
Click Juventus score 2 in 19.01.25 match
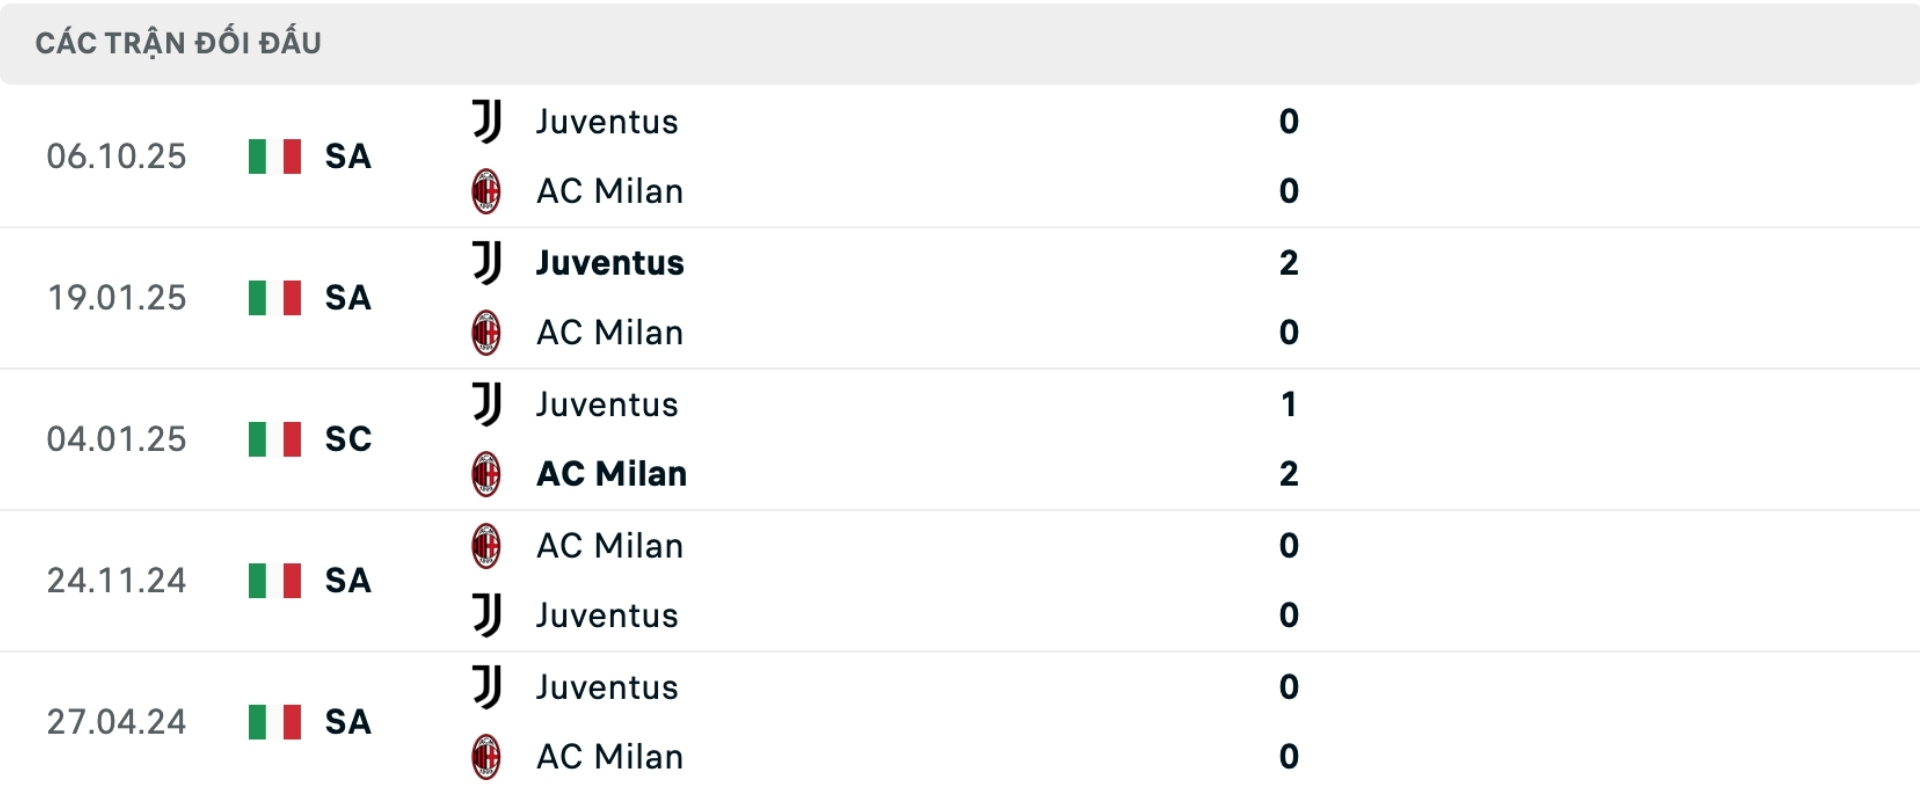coord(1289,263)
